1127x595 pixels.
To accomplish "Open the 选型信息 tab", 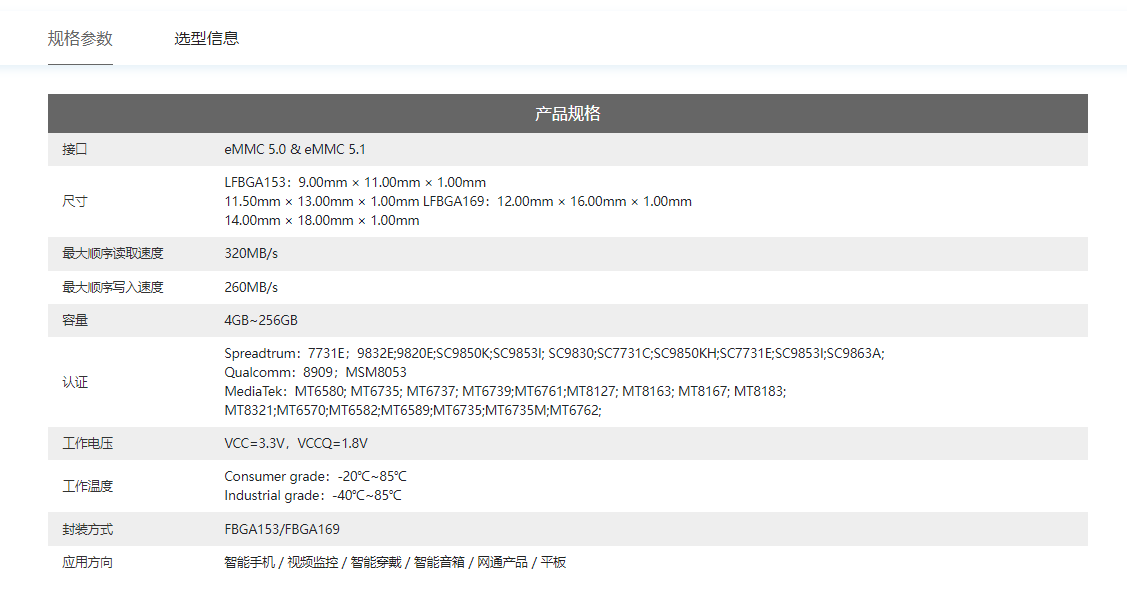I will point(206,39).
